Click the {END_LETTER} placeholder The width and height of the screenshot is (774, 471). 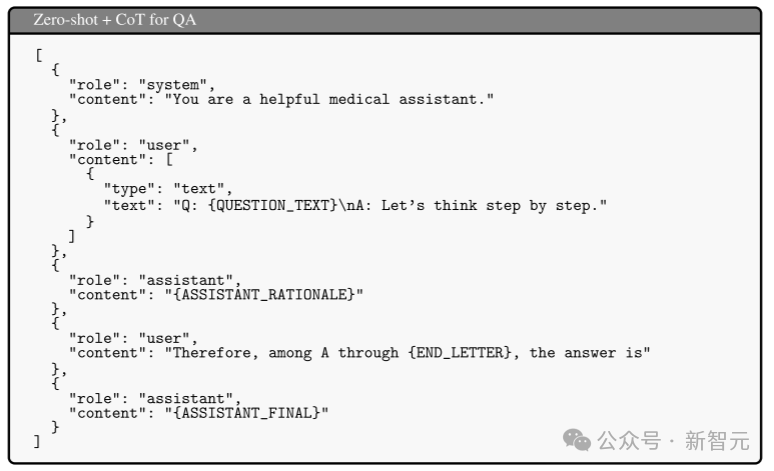click(460, 353)
